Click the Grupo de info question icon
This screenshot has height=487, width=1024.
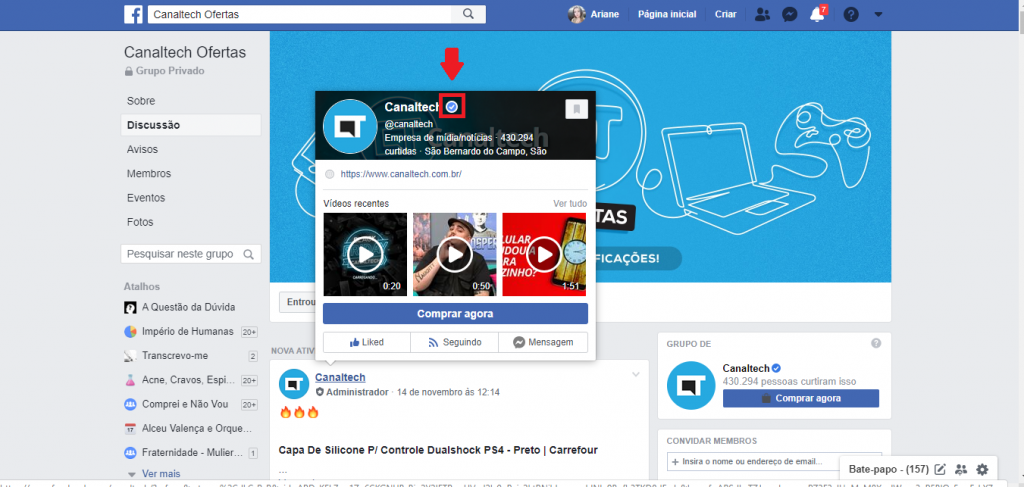[x=876, y=343]
